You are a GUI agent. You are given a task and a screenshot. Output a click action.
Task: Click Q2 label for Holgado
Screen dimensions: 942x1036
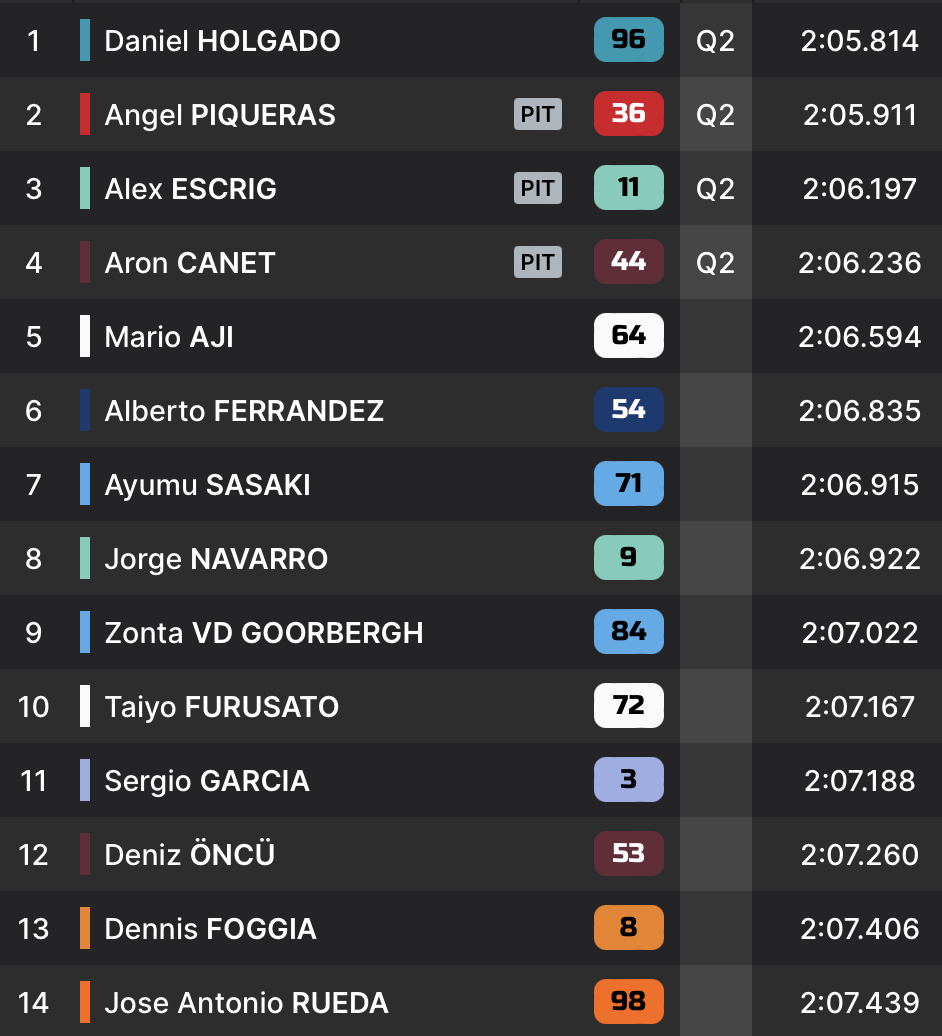pyautogui.click(x=715, y=41)
